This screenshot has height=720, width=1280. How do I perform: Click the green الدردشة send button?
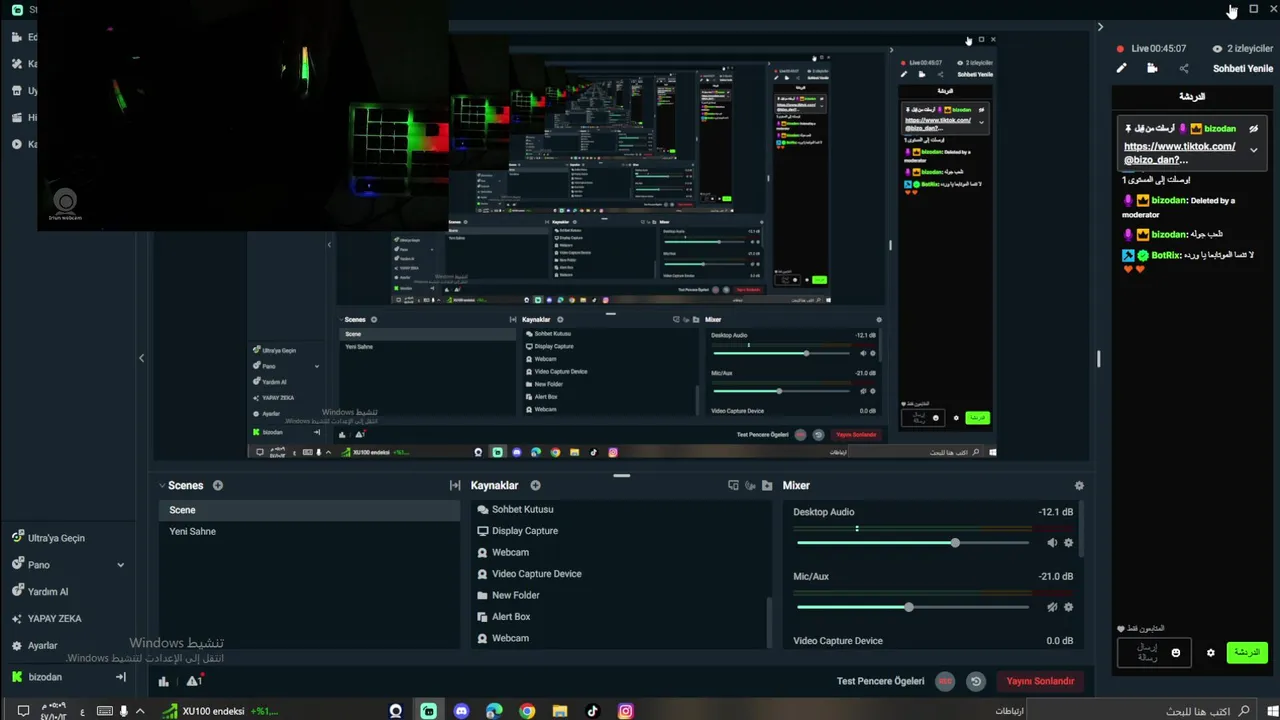click(x=1247, y=653)
